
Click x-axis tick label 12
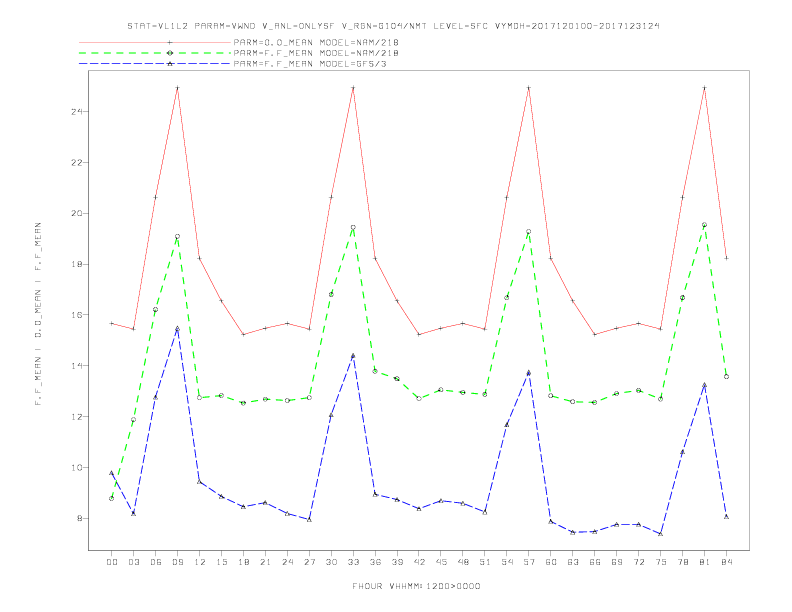200,562
